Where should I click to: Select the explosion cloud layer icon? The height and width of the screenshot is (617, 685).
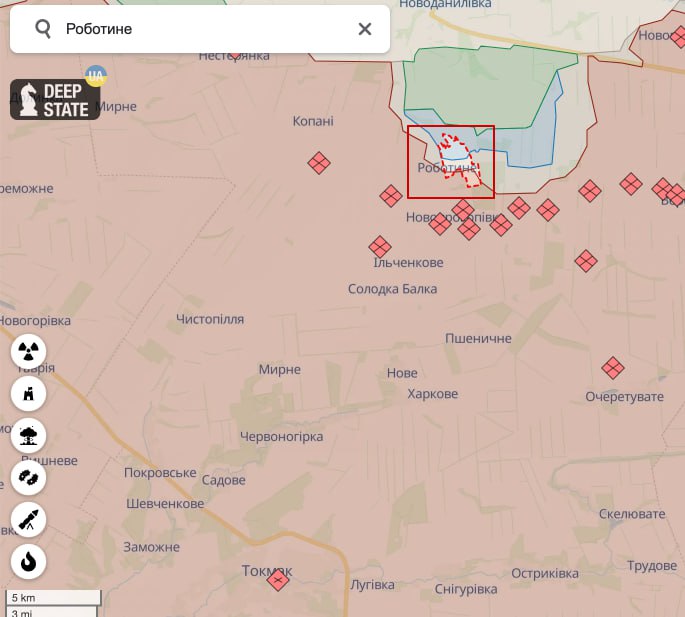tap(28, 435)
